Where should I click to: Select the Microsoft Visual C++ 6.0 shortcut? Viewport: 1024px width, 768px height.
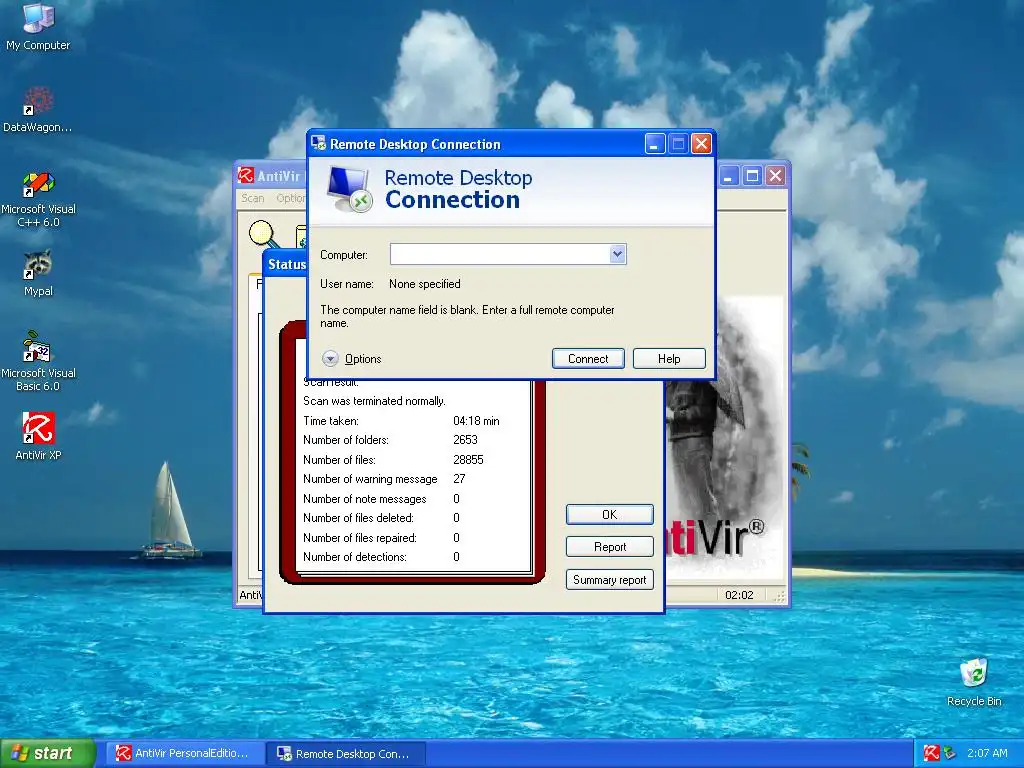(38, 199)
